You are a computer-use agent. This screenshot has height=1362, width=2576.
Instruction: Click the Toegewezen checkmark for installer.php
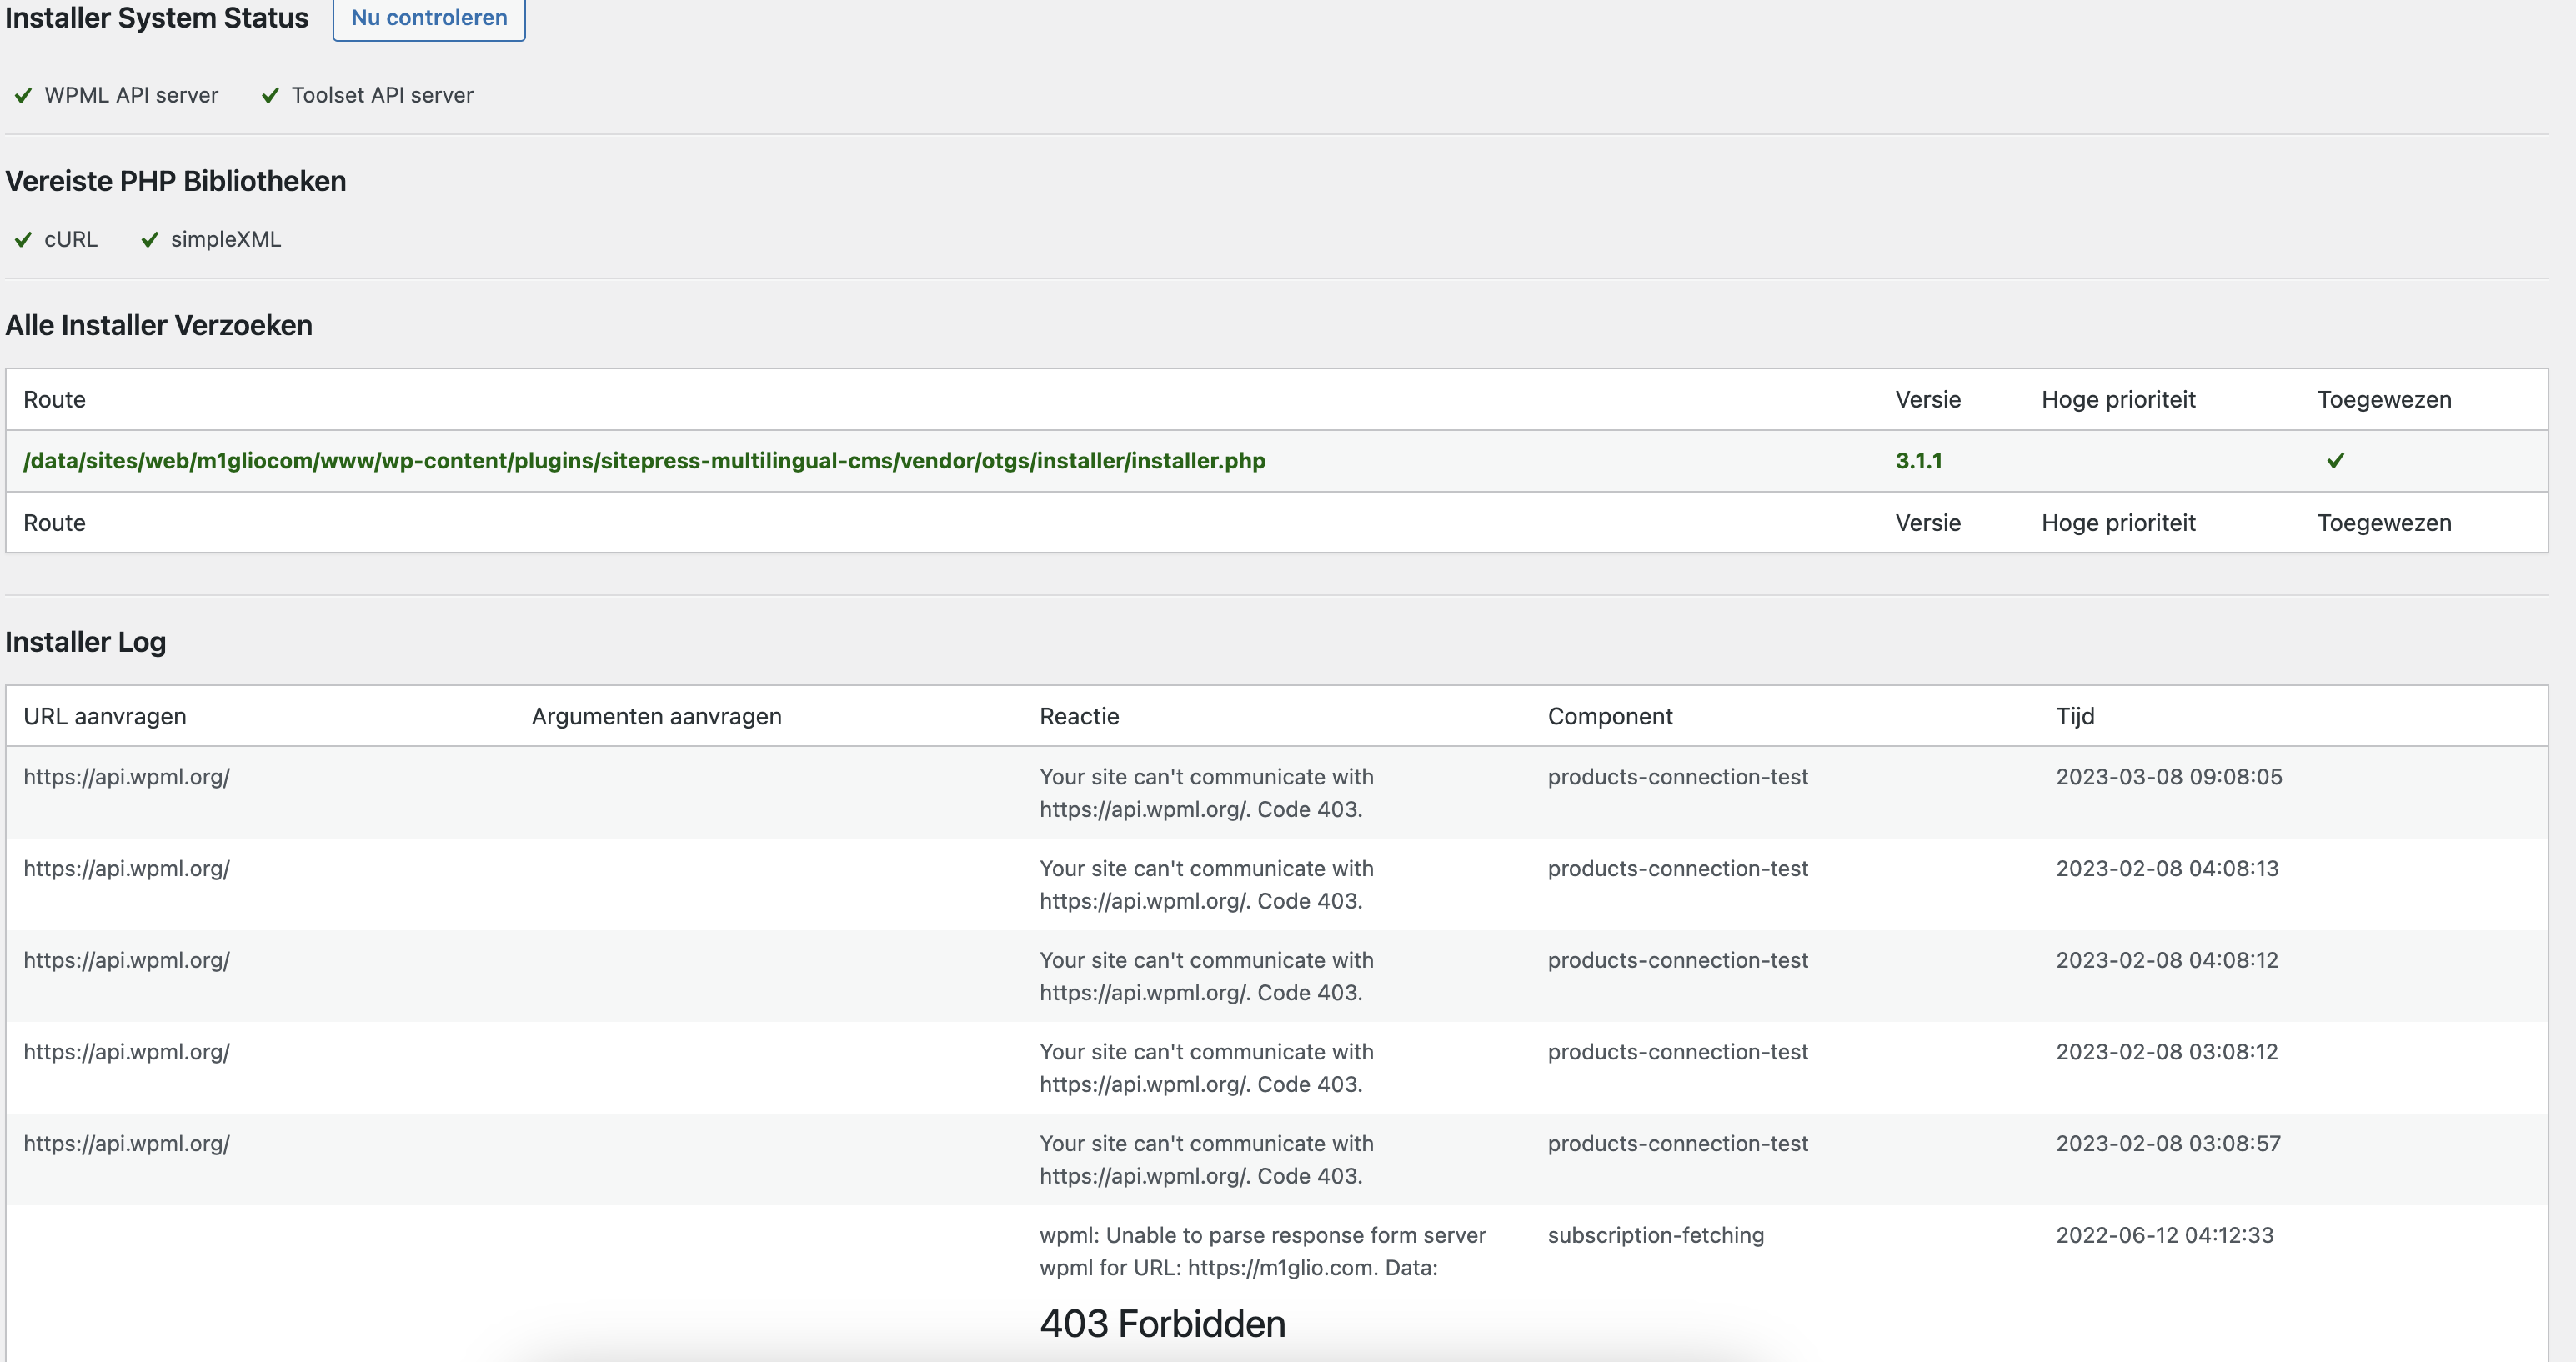coord(2336,461)
